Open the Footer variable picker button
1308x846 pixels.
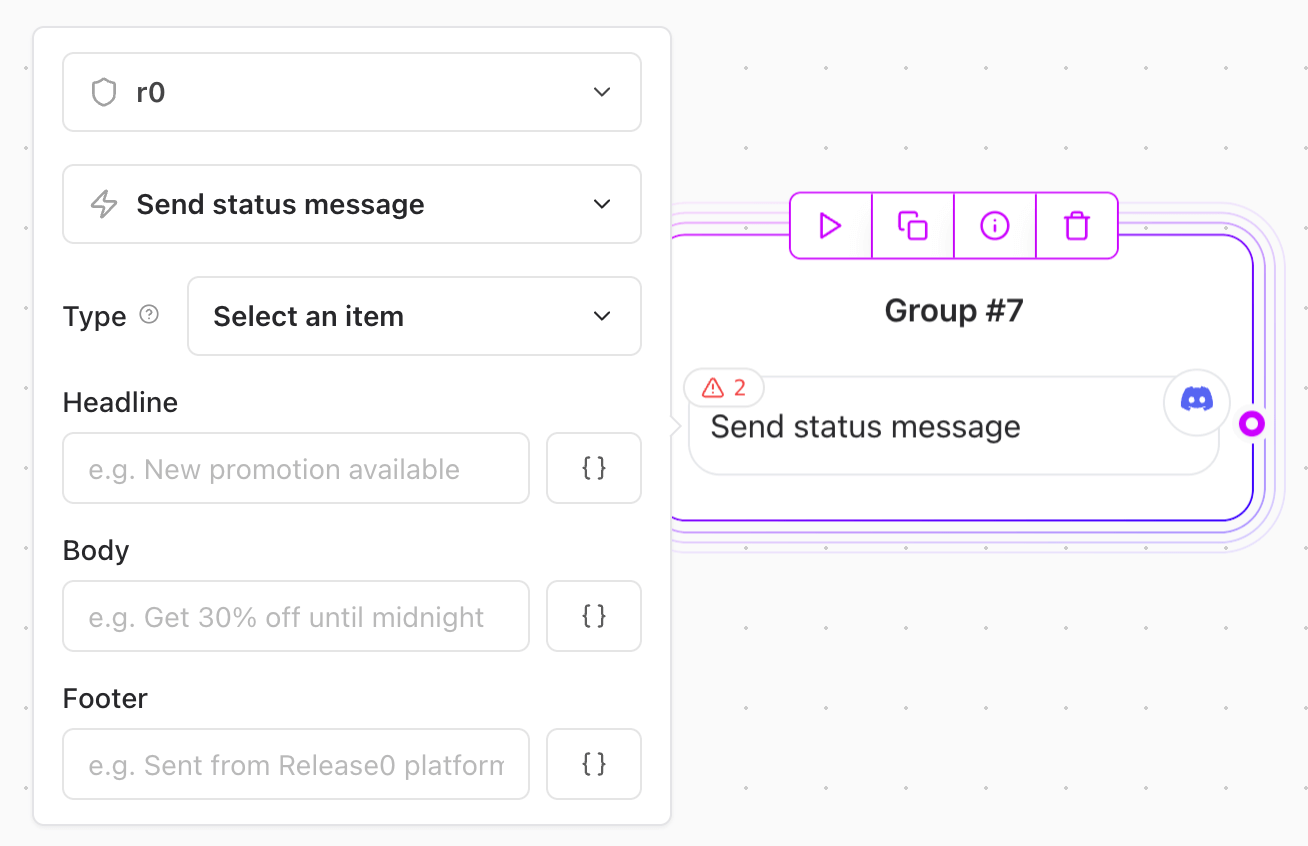pyautogui.click(x=593, y=764)
